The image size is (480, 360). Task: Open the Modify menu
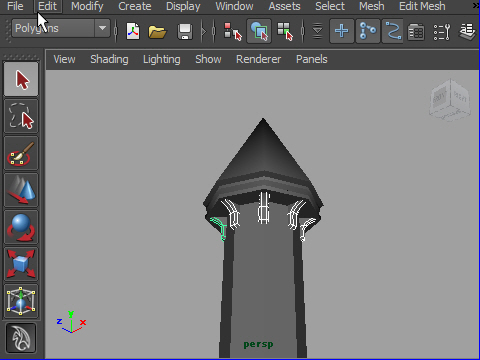87,6
